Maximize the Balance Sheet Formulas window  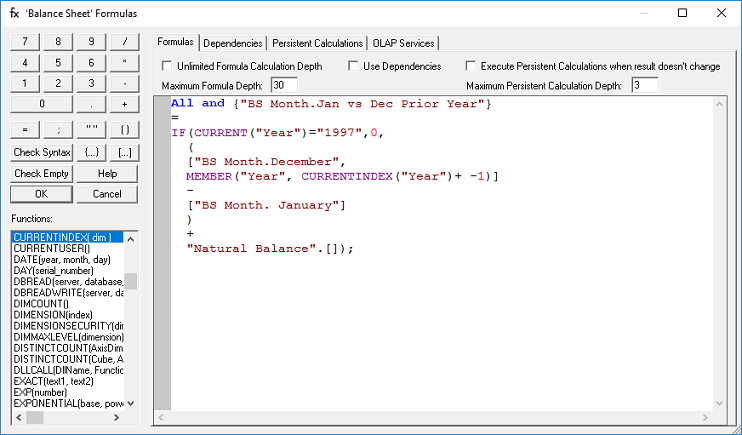coord(682,13)
